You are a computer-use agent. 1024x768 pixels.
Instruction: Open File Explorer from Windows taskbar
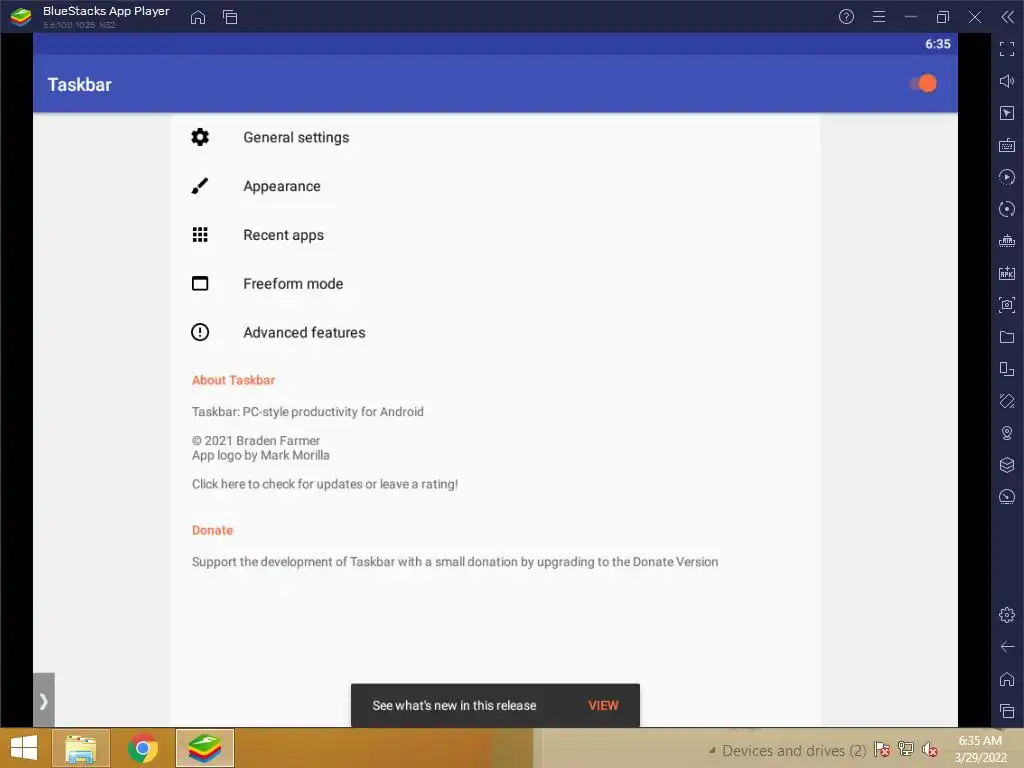(81, 748)
